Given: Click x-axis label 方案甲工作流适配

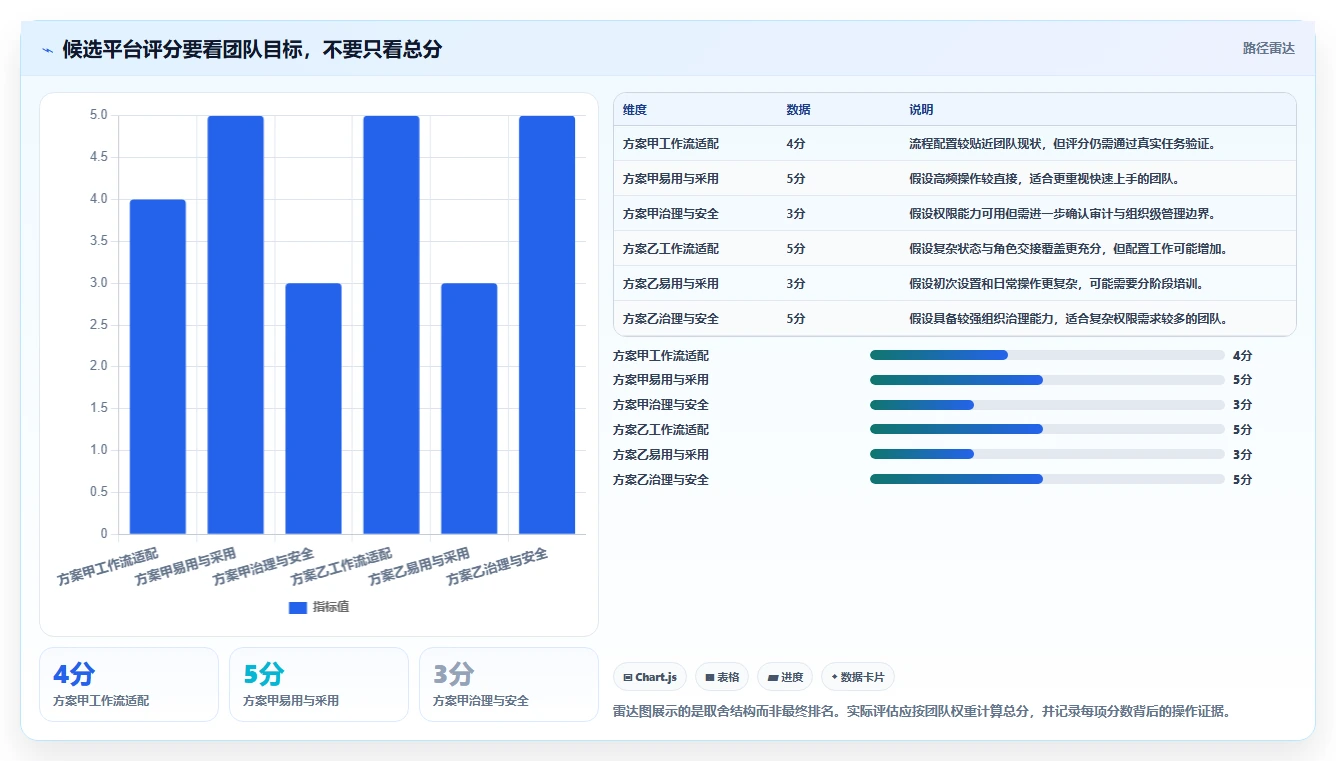Looking at the screenshot, I should (x=109, y=567).
